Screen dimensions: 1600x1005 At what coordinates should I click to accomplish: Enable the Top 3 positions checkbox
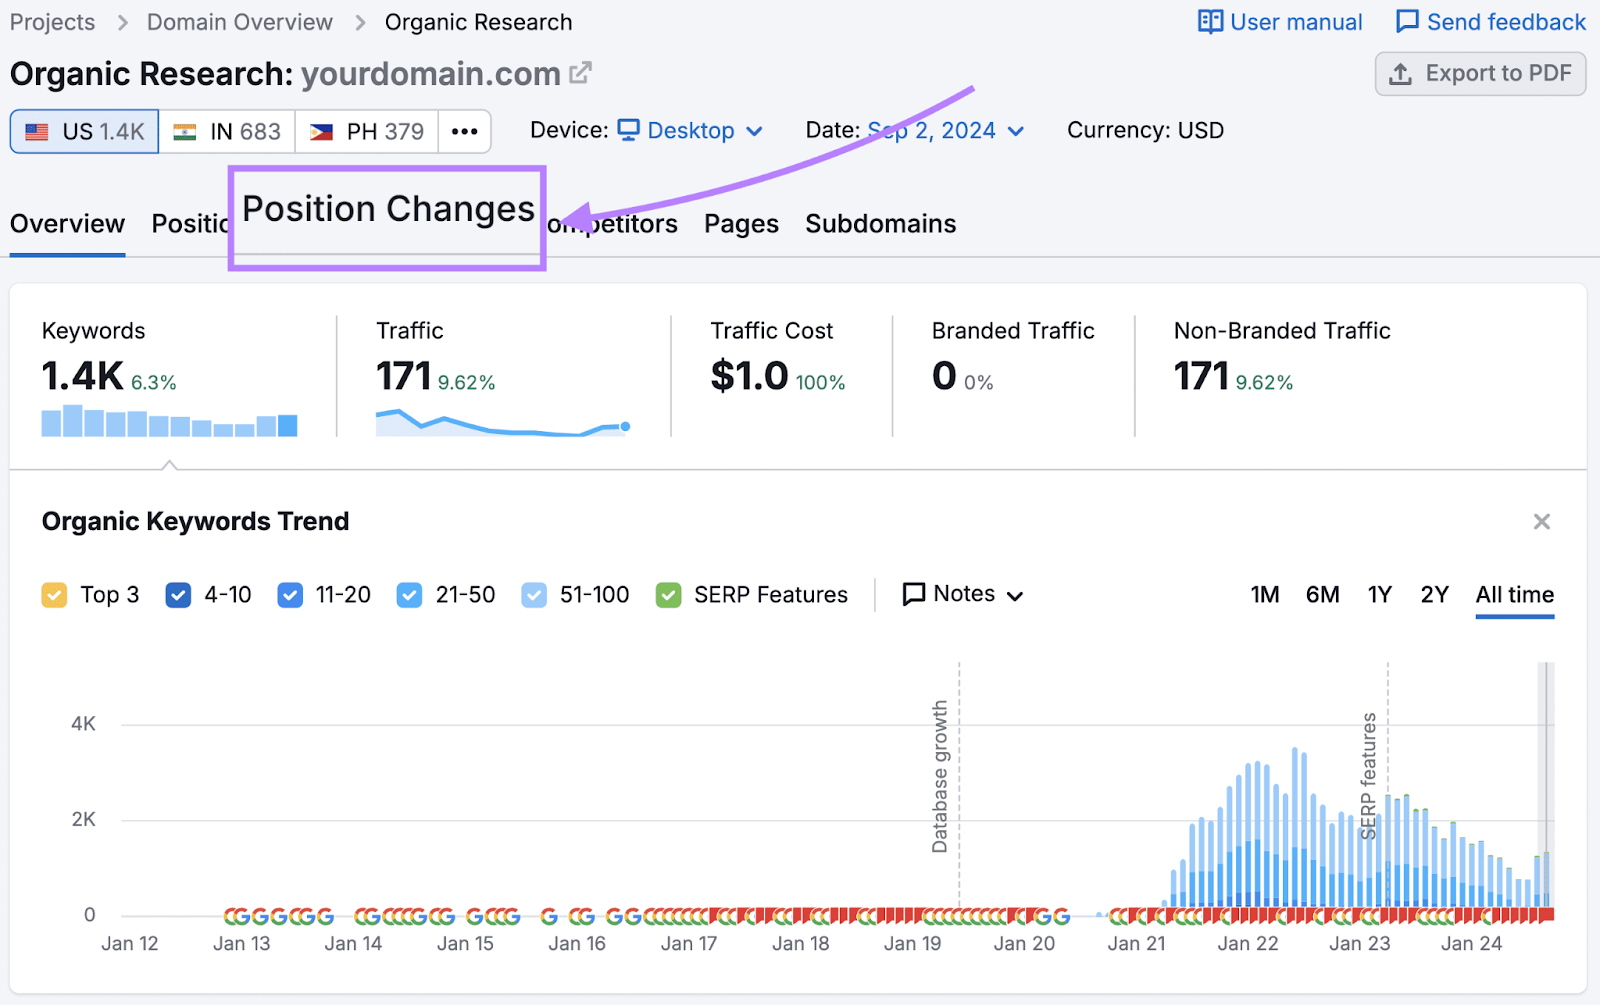tap(54, 594)
